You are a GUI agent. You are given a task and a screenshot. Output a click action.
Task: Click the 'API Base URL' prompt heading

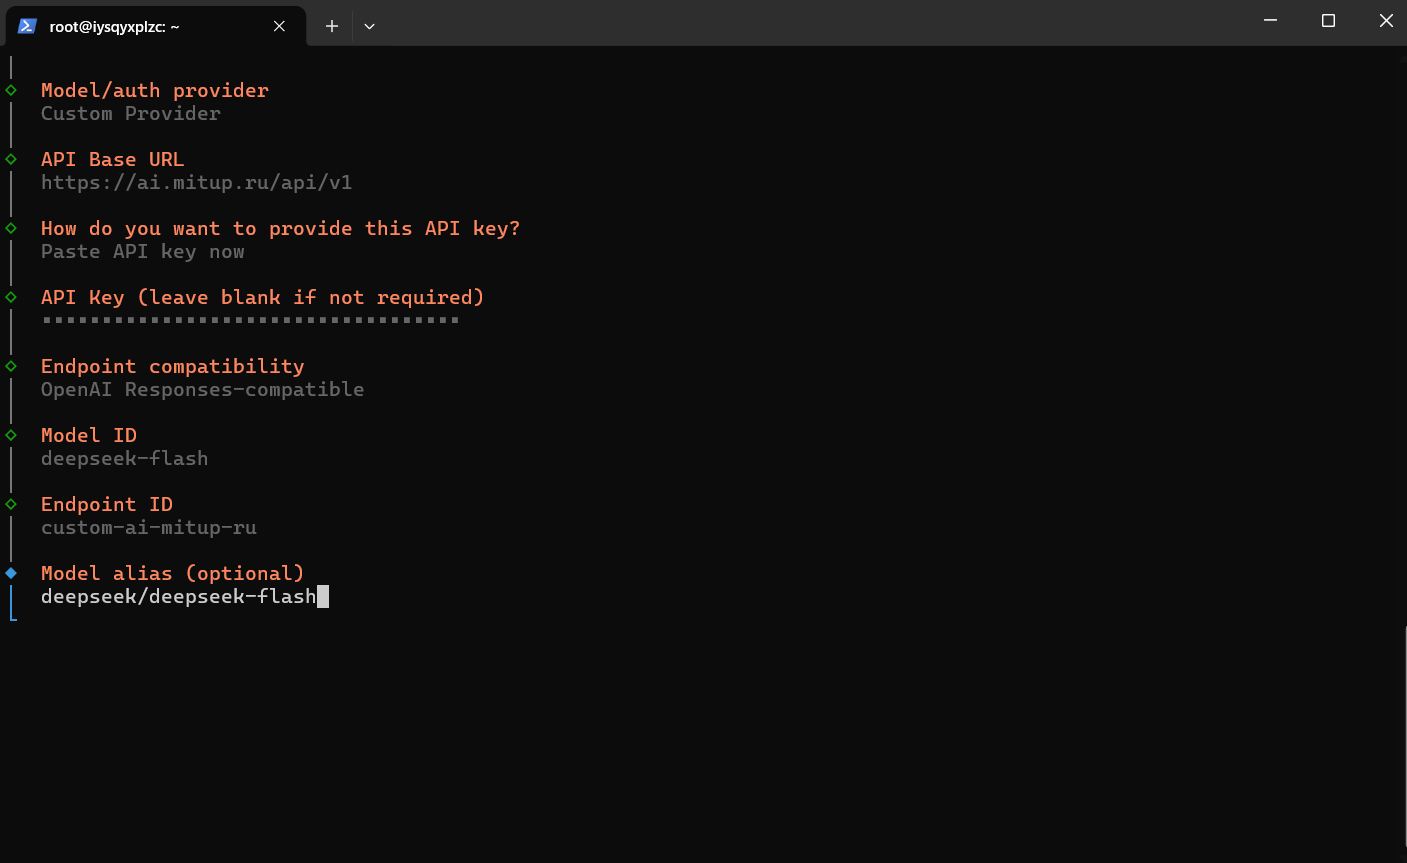(x=112, y=159)
